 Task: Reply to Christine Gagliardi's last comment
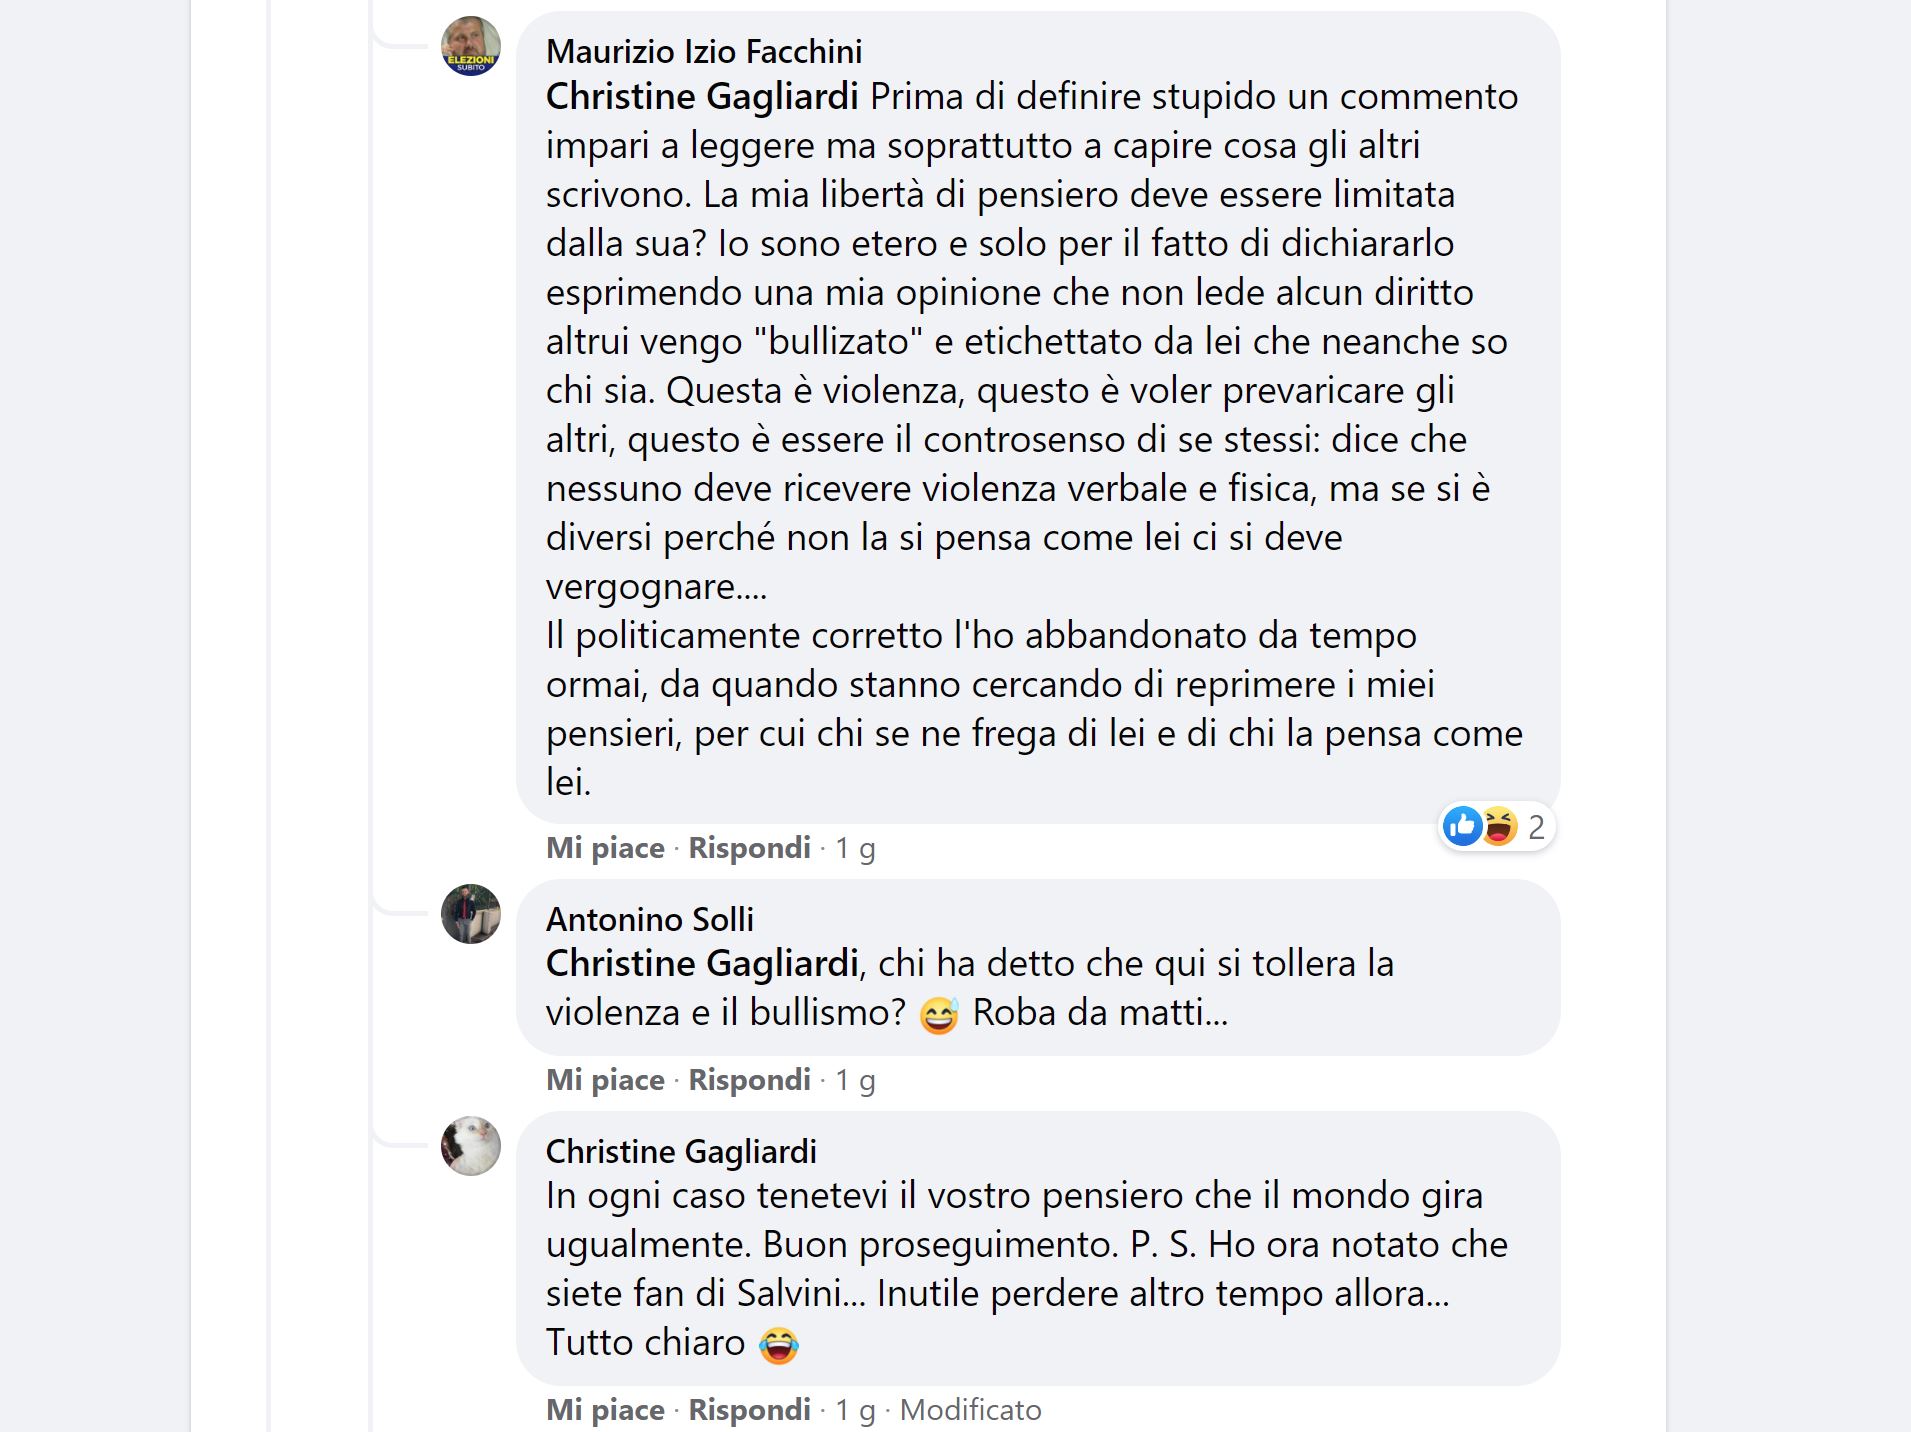(x=749, y=1410)
